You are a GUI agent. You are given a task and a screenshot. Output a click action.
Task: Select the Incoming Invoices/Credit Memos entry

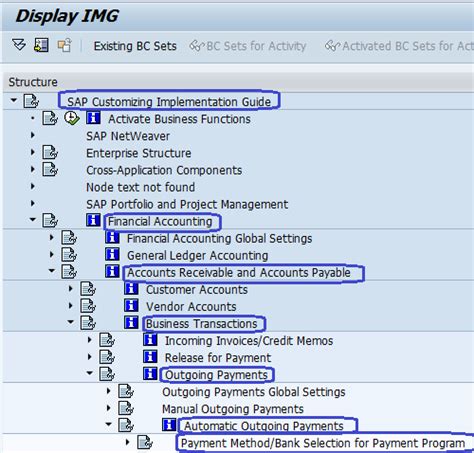pos(249,341)
